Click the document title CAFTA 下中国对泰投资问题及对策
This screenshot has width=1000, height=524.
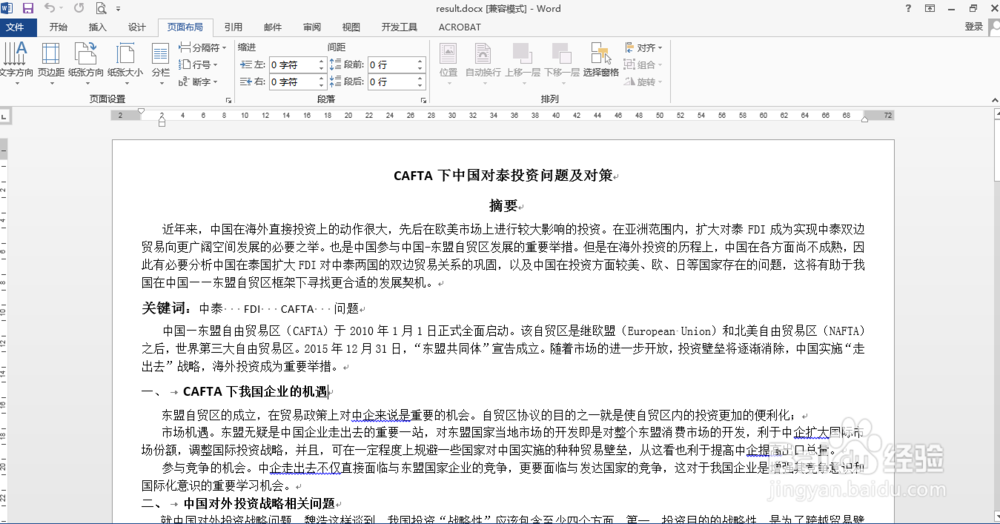click(504, 175)
